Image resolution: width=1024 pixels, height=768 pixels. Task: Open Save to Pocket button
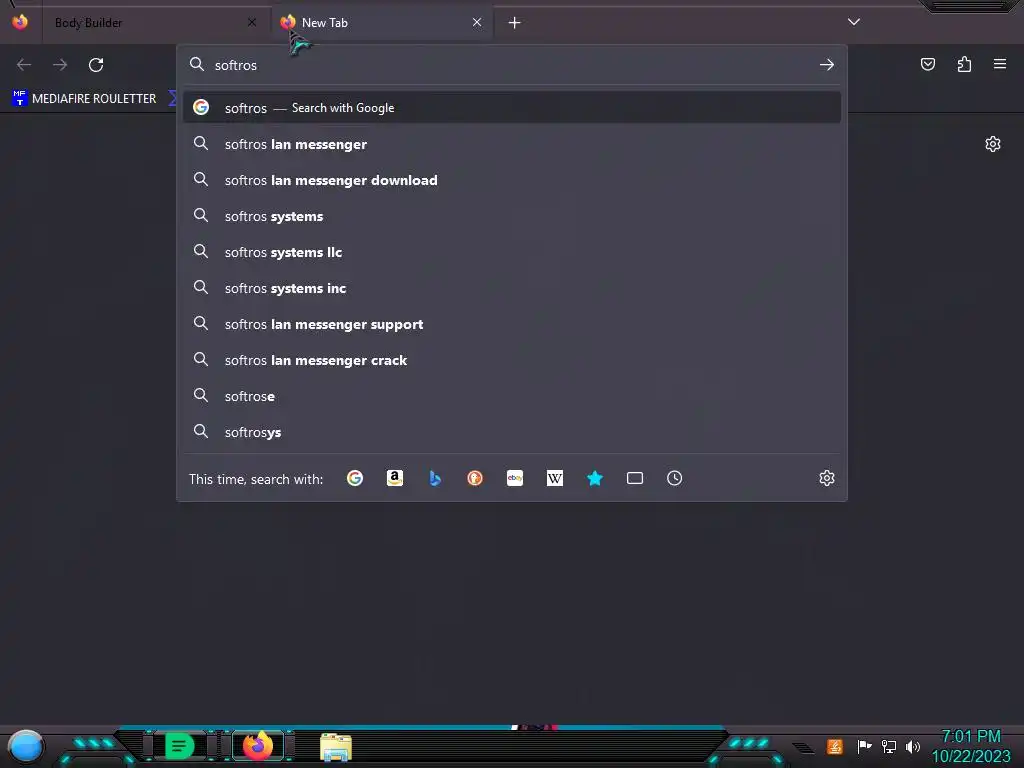click(x=927, y=64)
